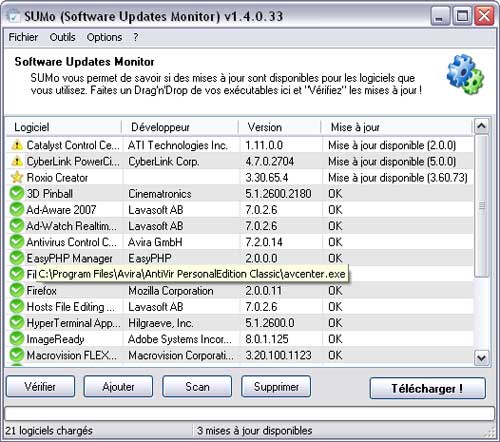Click the ATI Technologies Inc. developer cell
Viewport: 500px width, 442px height.
tap(178, 145)
